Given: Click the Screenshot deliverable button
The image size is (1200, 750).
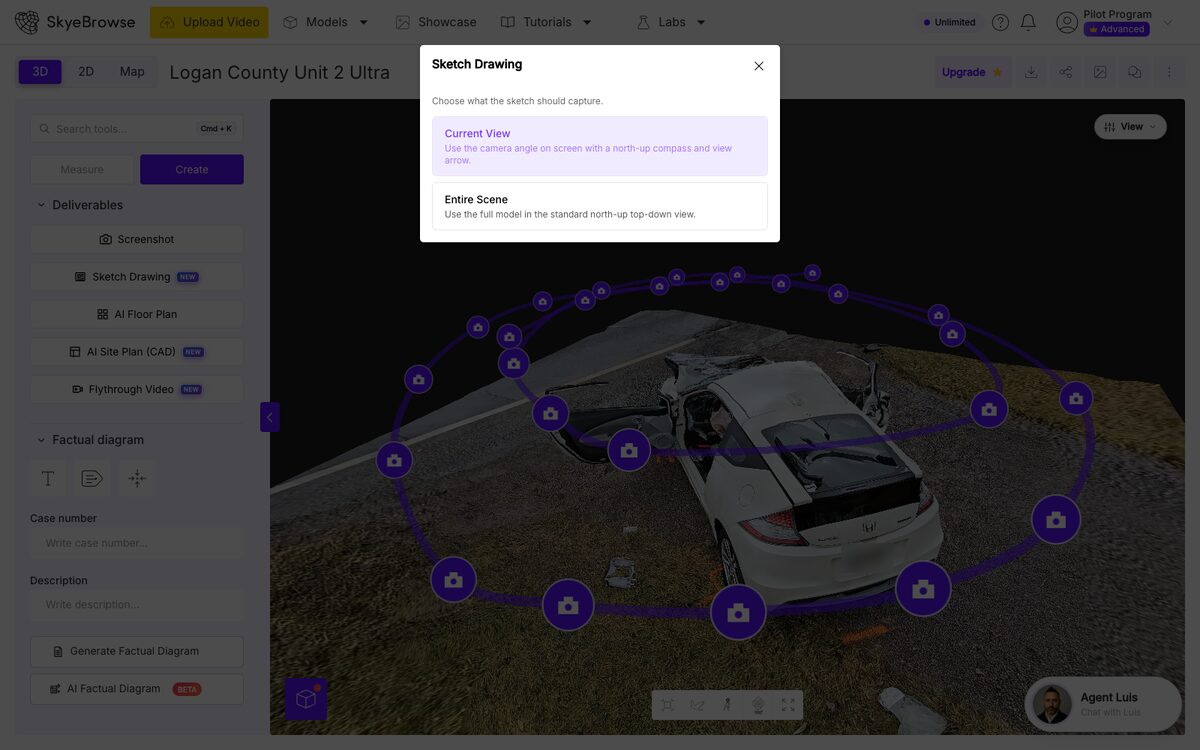Looking at the screenshot, I should pyautogui.click(x=137, y=240).
